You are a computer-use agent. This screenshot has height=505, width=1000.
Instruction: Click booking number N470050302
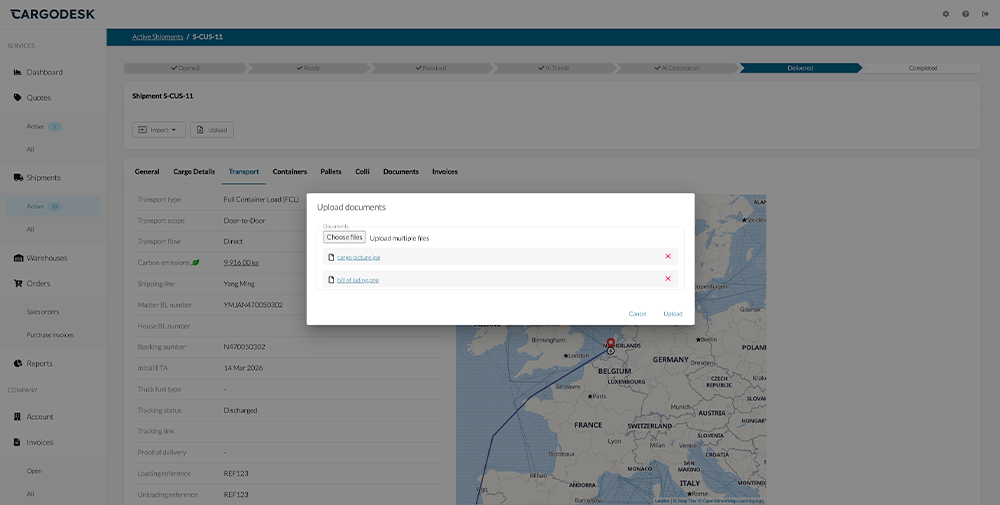coord(244,347)
